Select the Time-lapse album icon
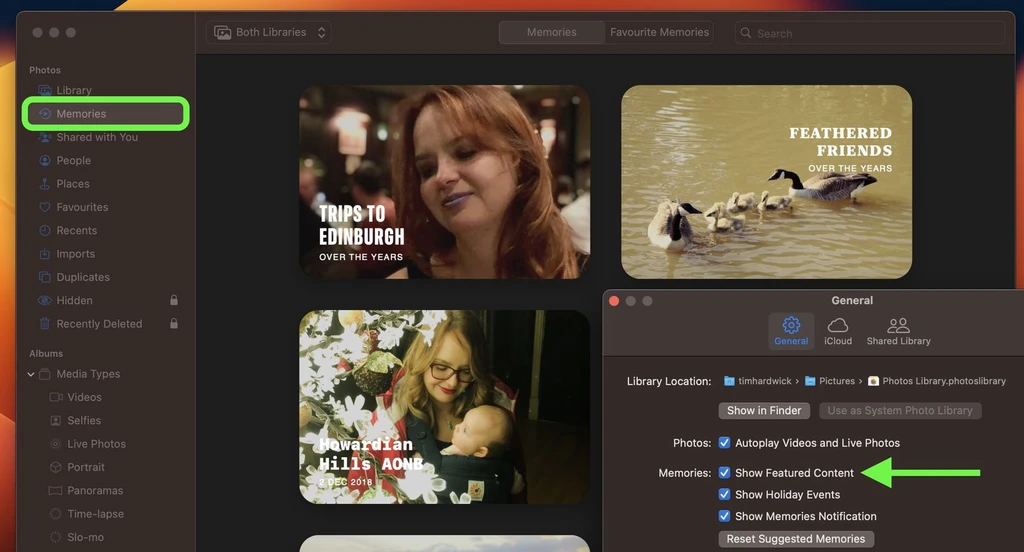Screen dimensions: 1024x552 click(x=56, y=514)
